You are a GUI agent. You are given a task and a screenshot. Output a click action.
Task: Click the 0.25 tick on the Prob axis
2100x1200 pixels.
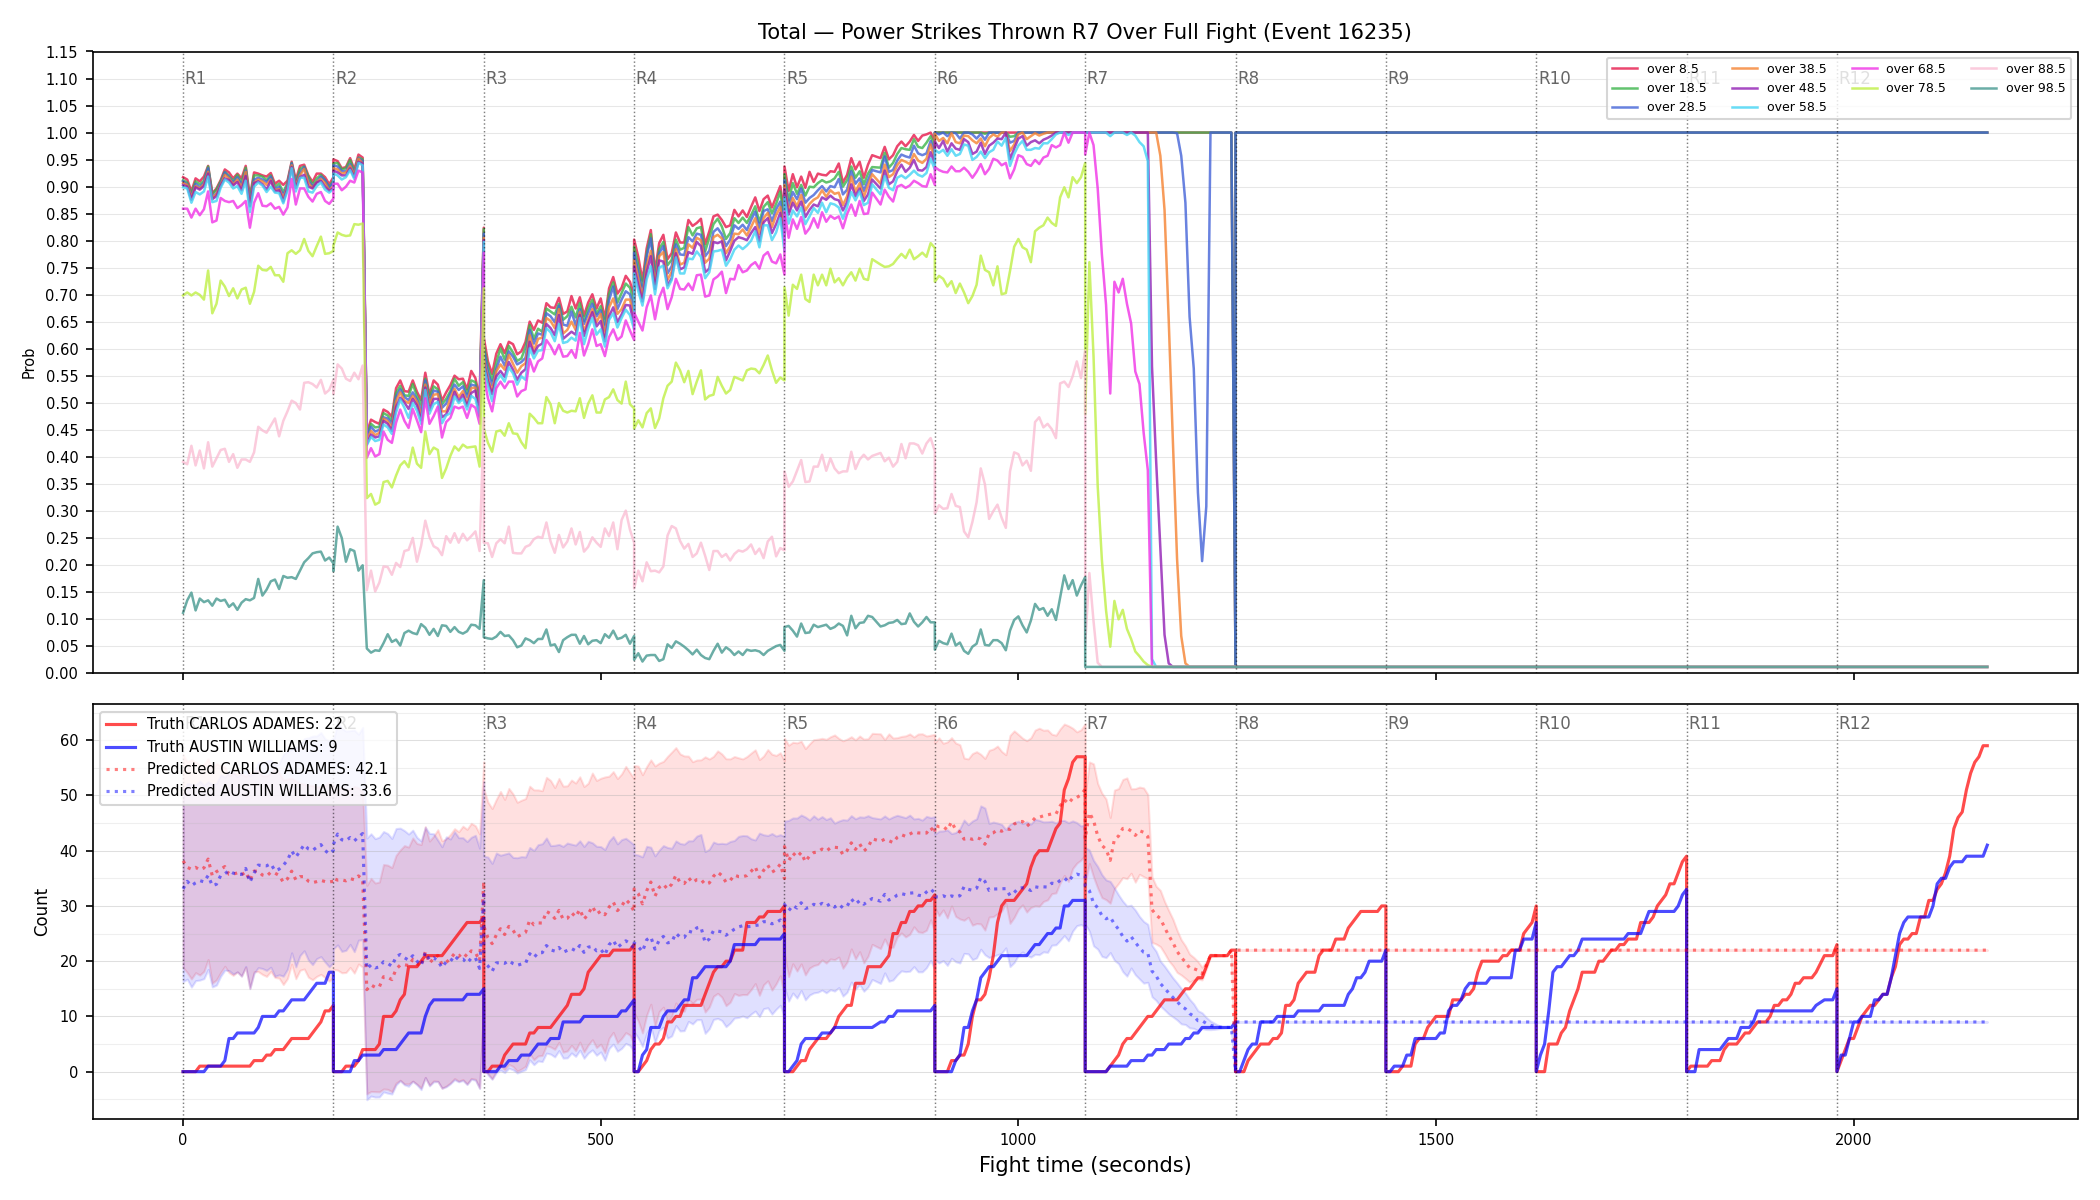[61, 539]
